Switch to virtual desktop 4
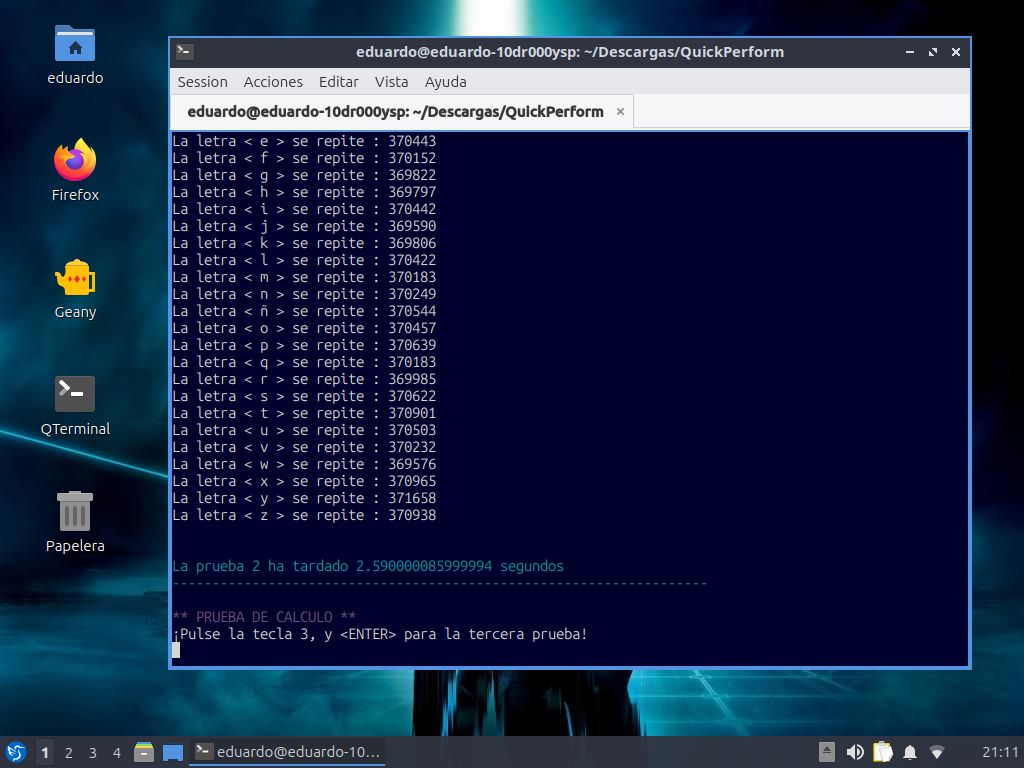This screenshot has width=1024, height=768. [117, 752]
